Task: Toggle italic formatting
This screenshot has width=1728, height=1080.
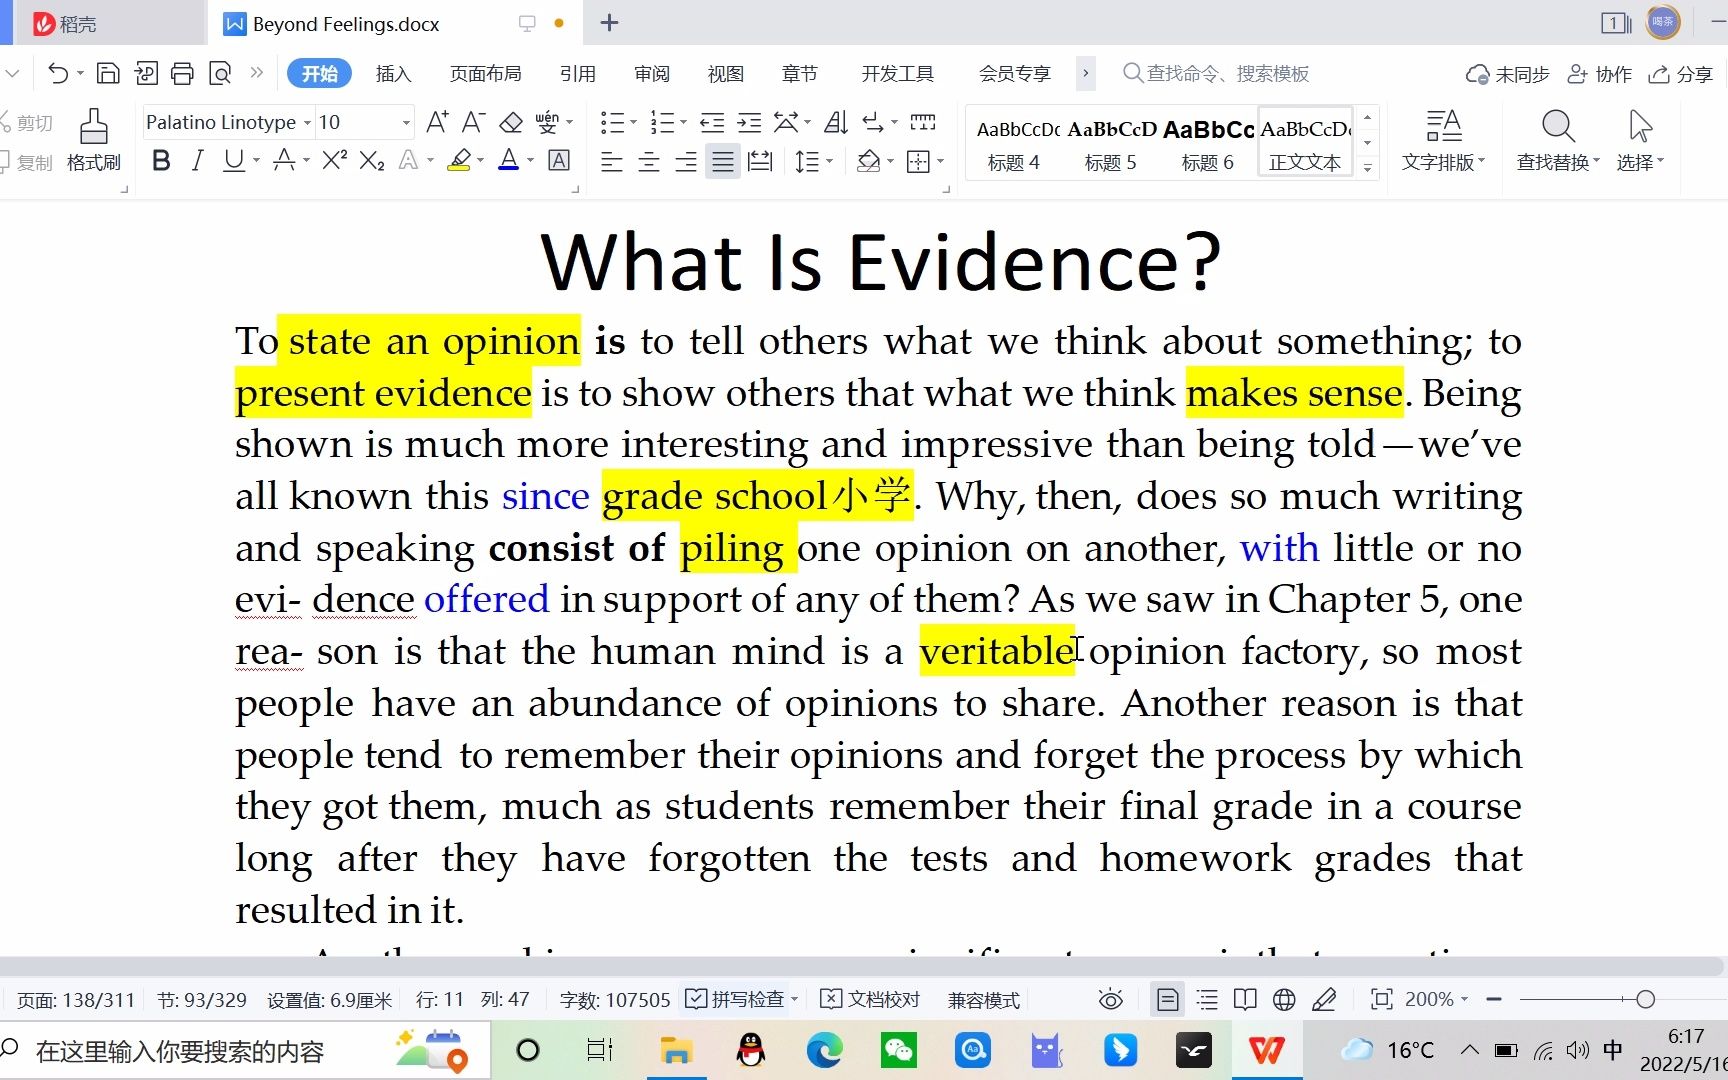Action: pos(197,160)
